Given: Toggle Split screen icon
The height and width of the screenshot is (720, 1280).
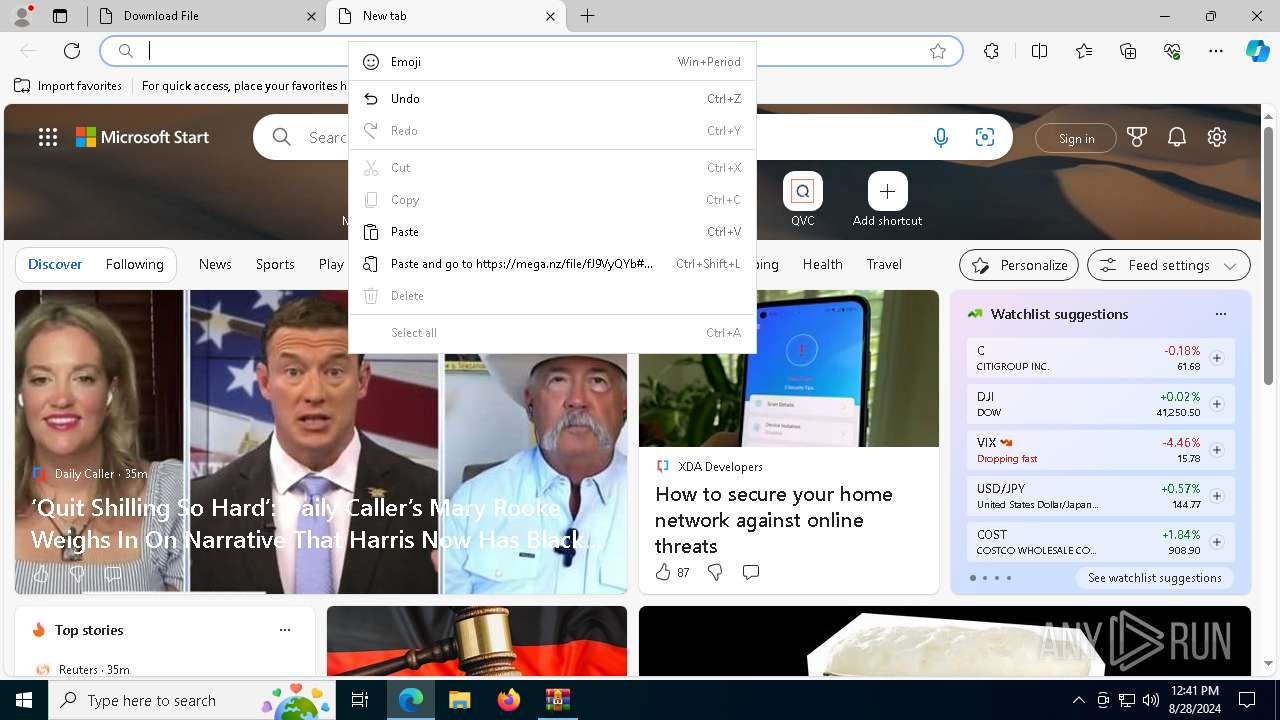Looking at the screenshot, I should pyautogui.click(x=1039, y=51).
